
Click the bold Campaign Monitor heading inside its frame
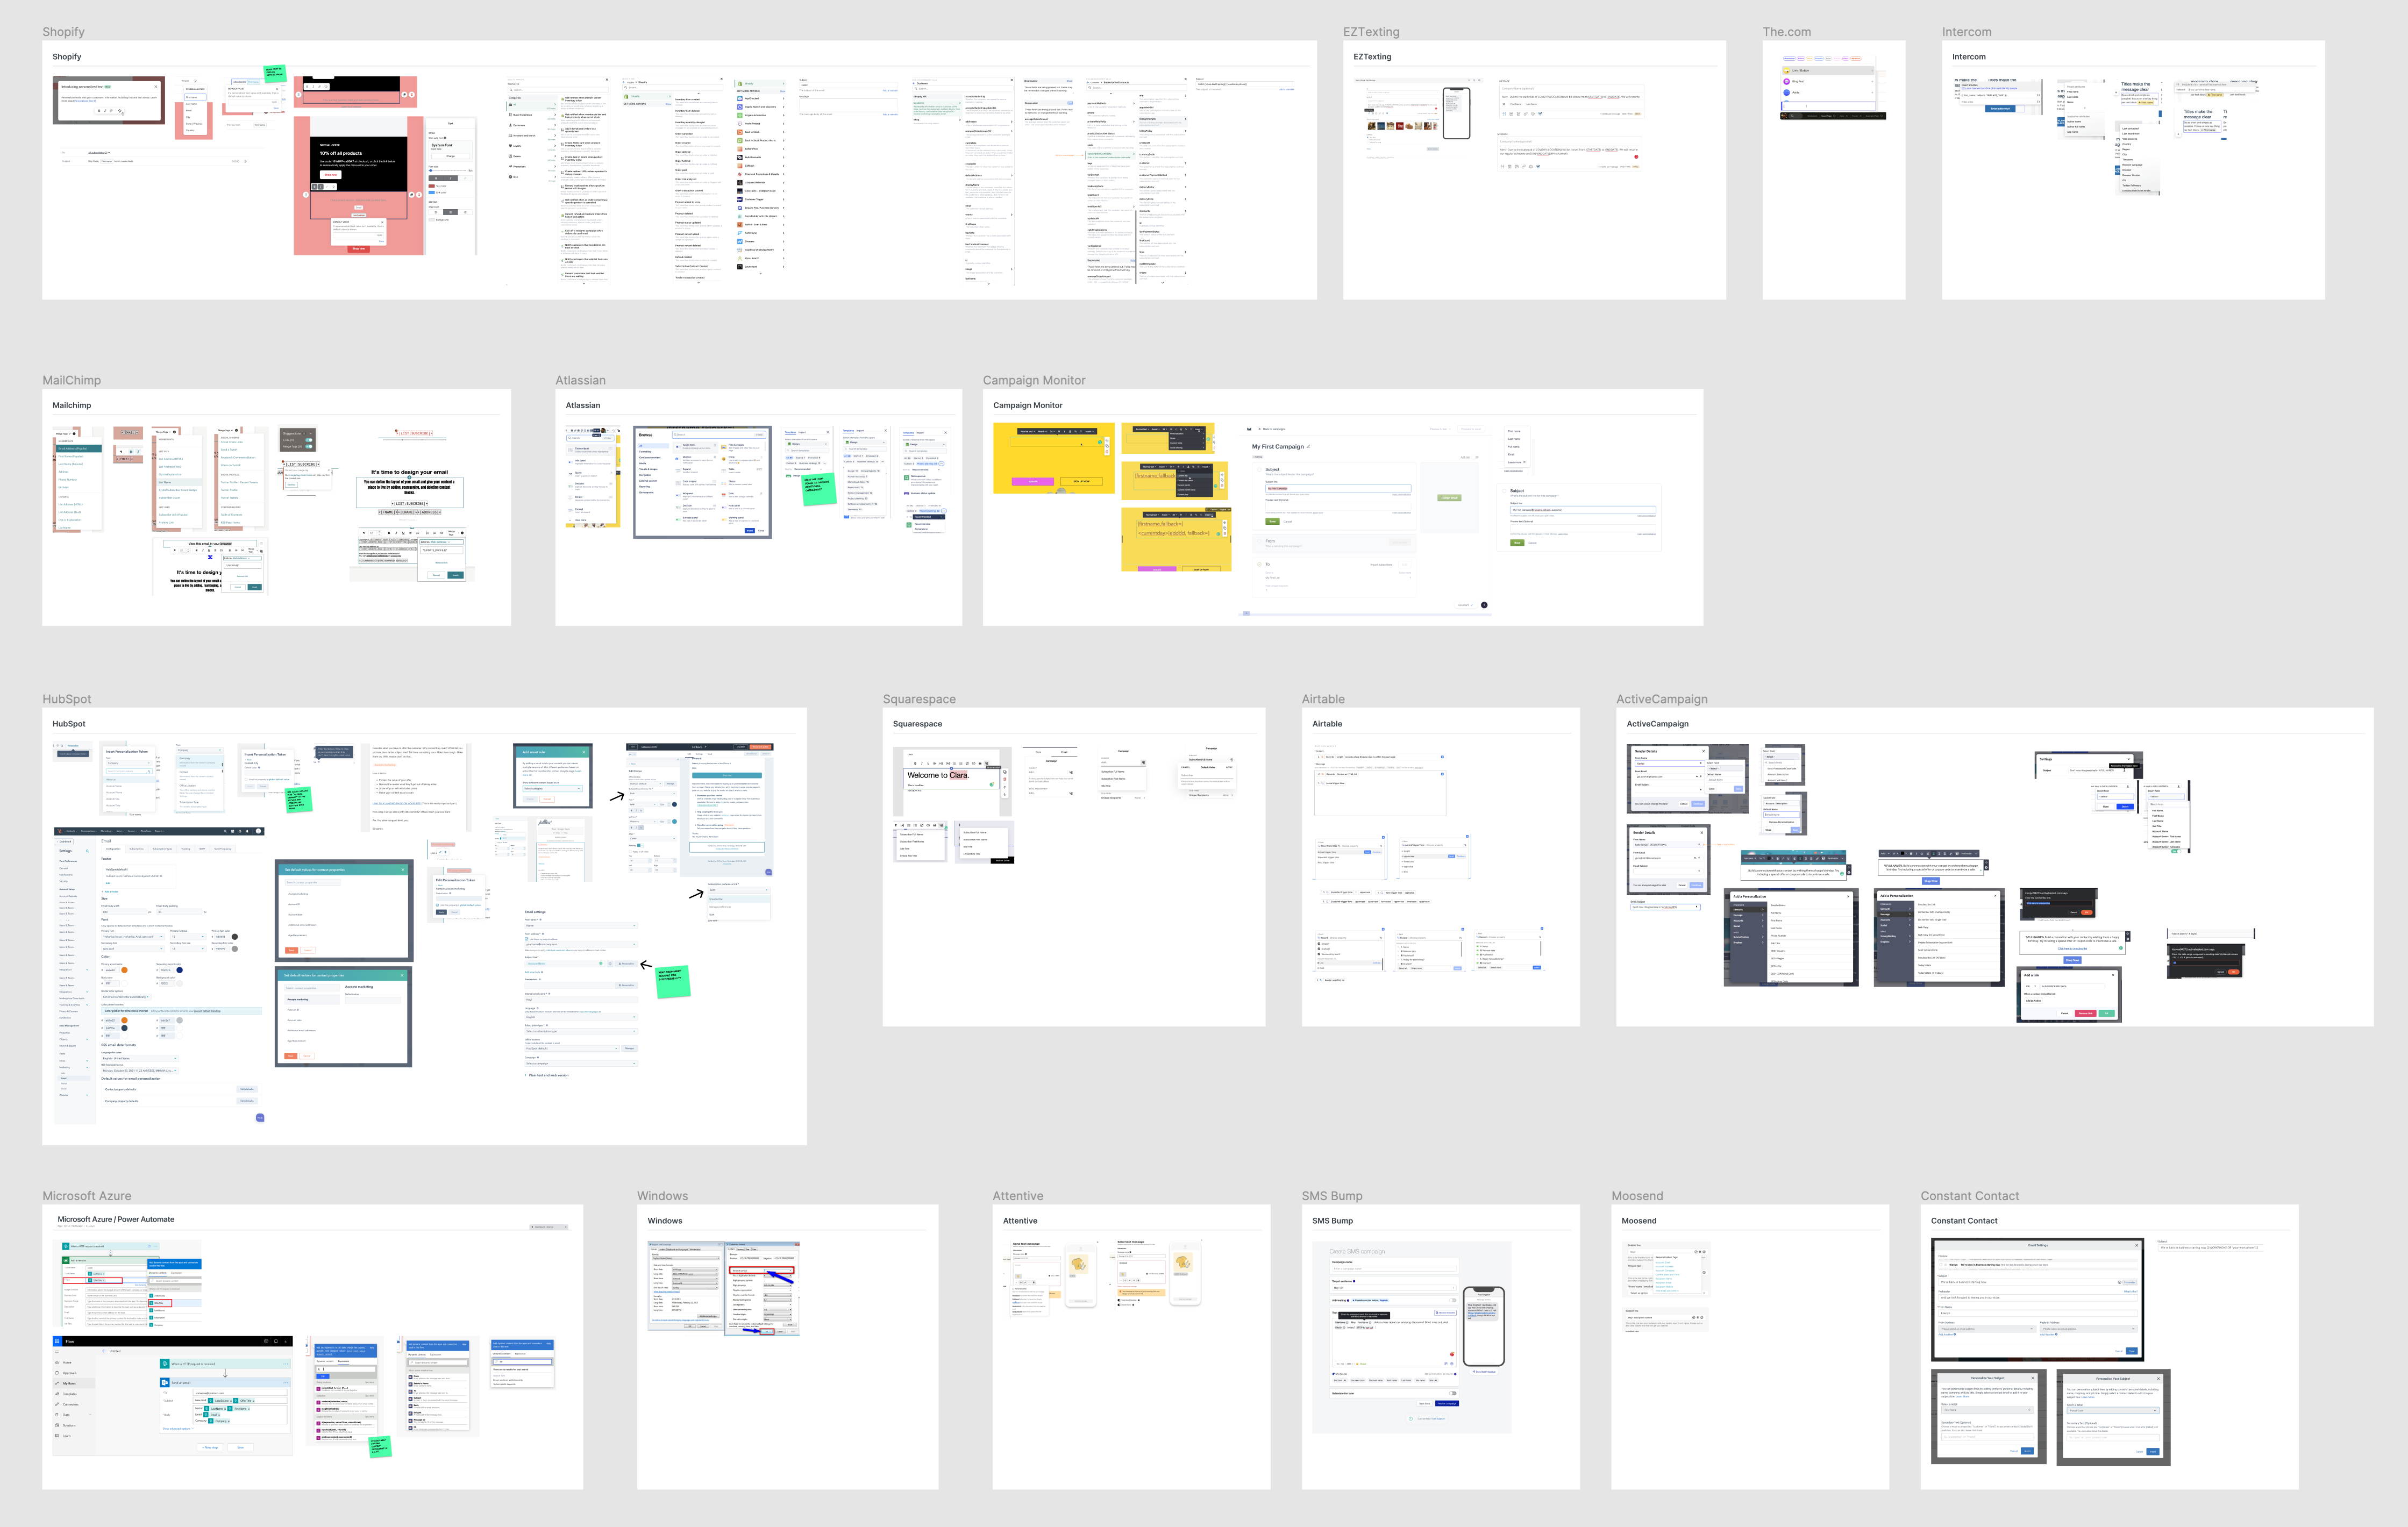(1027, 405)
